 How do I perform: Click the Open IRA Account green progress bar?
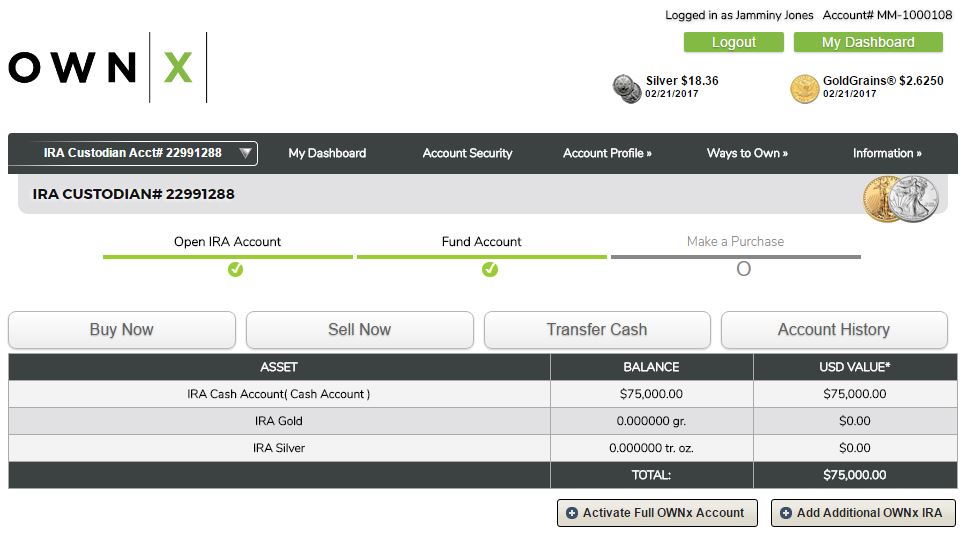(228, 257)
